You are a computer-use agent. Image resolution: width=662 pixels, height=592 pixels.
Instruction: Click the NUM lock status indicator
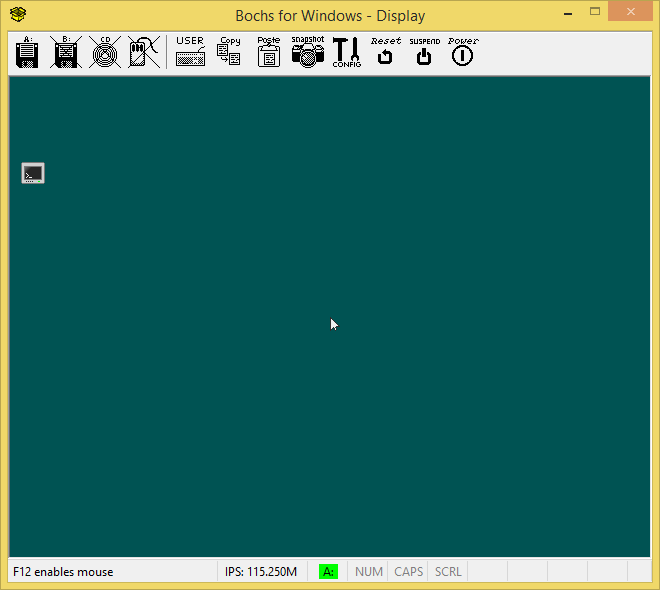point(369,572)
